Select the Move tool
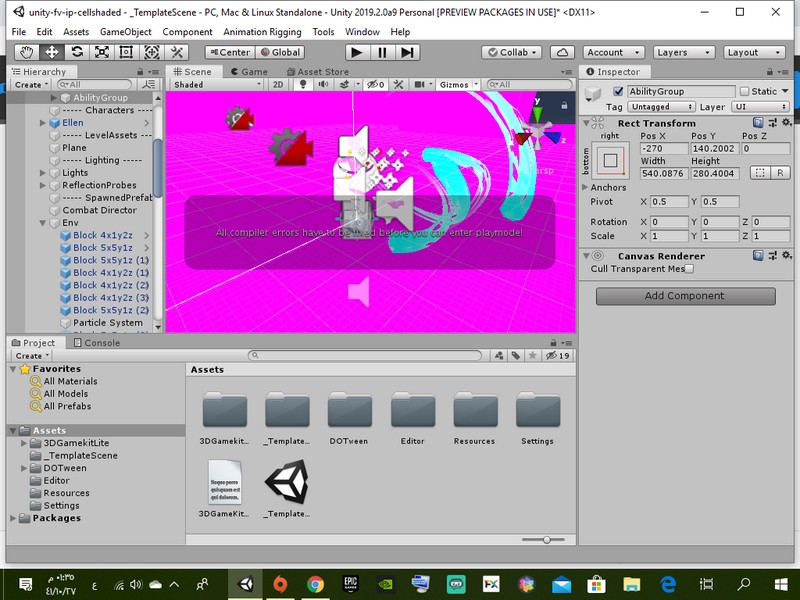Image resolution: width=800 pixels, height=600 pixels. tap(52, 52)
